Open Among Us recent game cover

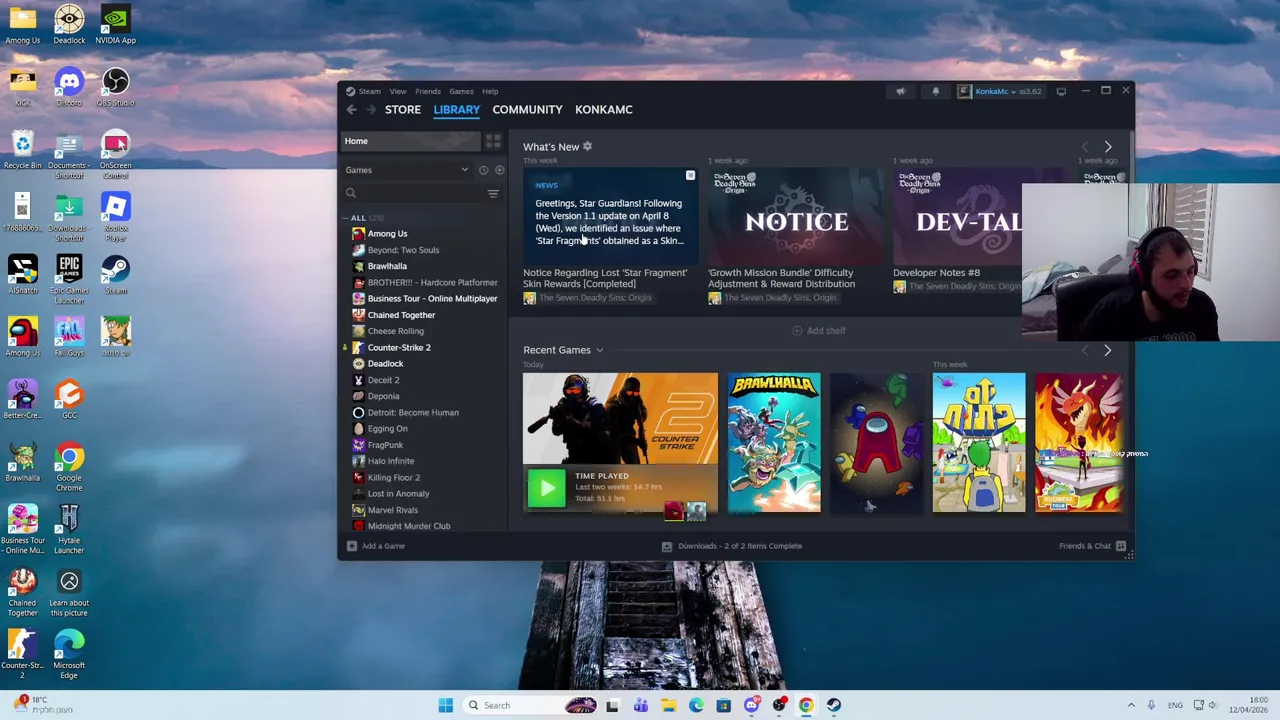pyautogui.click(x=876, y=443)
